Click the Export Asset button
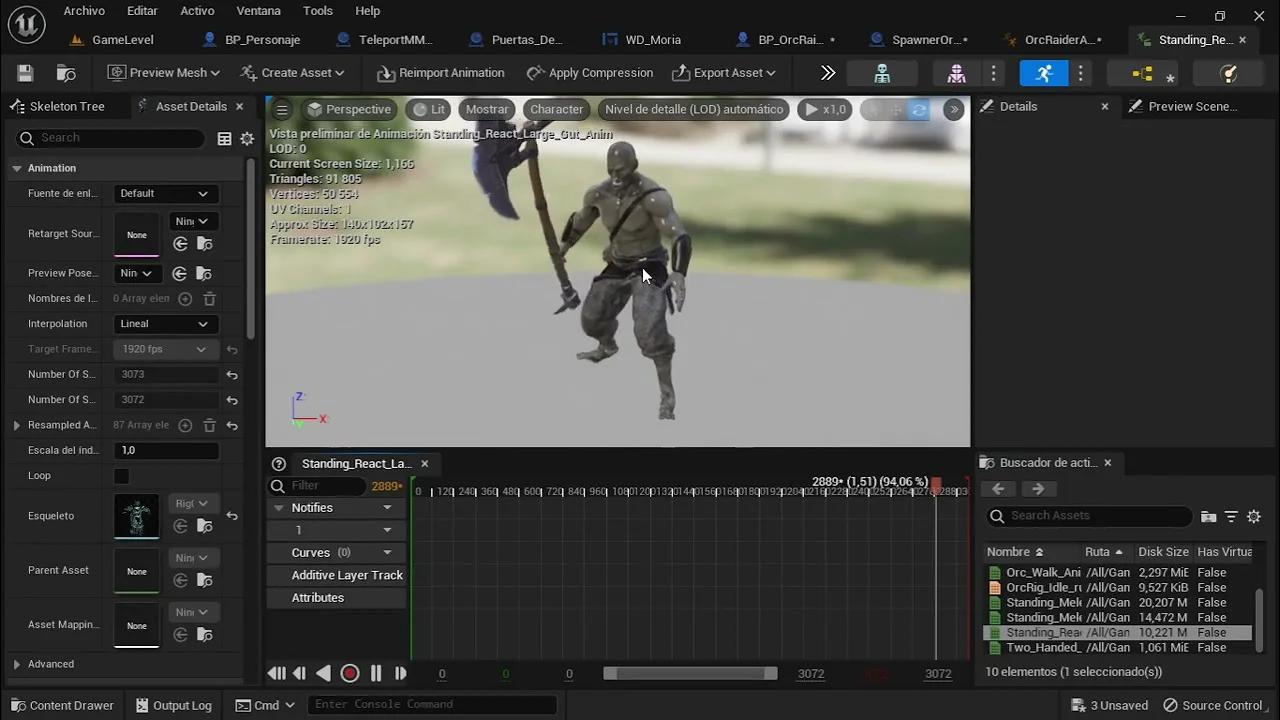The height and width of the screenshot is (720, 1280). click(x=724, y=72)
